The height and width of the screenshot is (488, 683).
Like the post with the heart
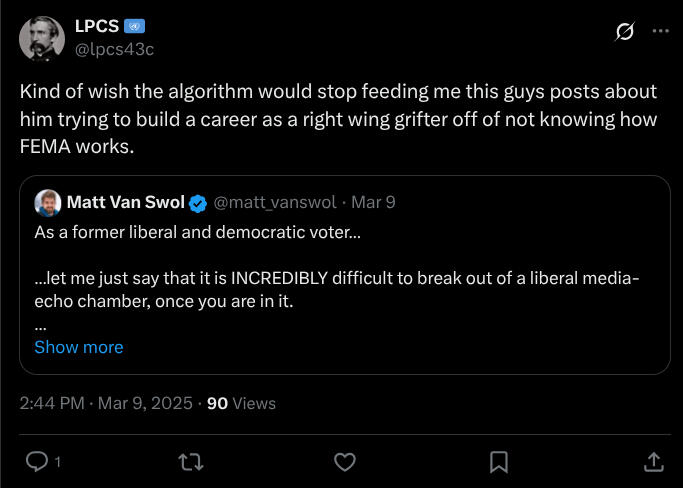coord(344,461)
